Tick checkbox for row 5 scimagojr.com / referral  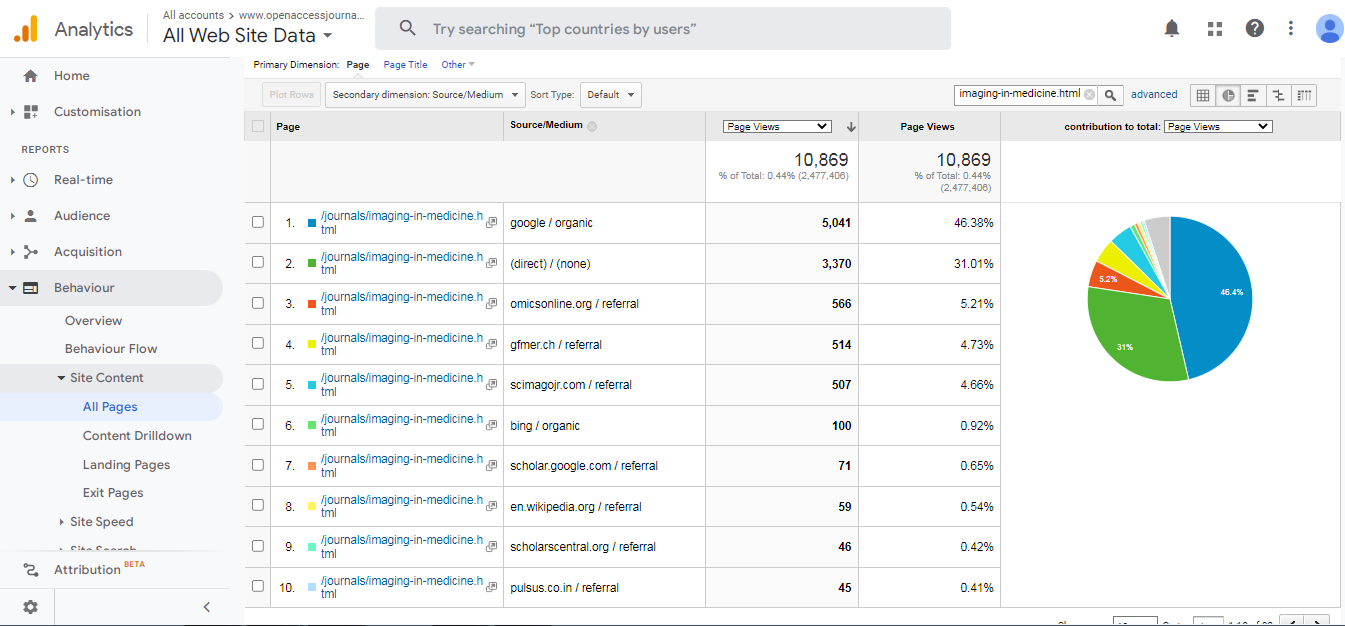pyautogui.click(x=258, y=384)
